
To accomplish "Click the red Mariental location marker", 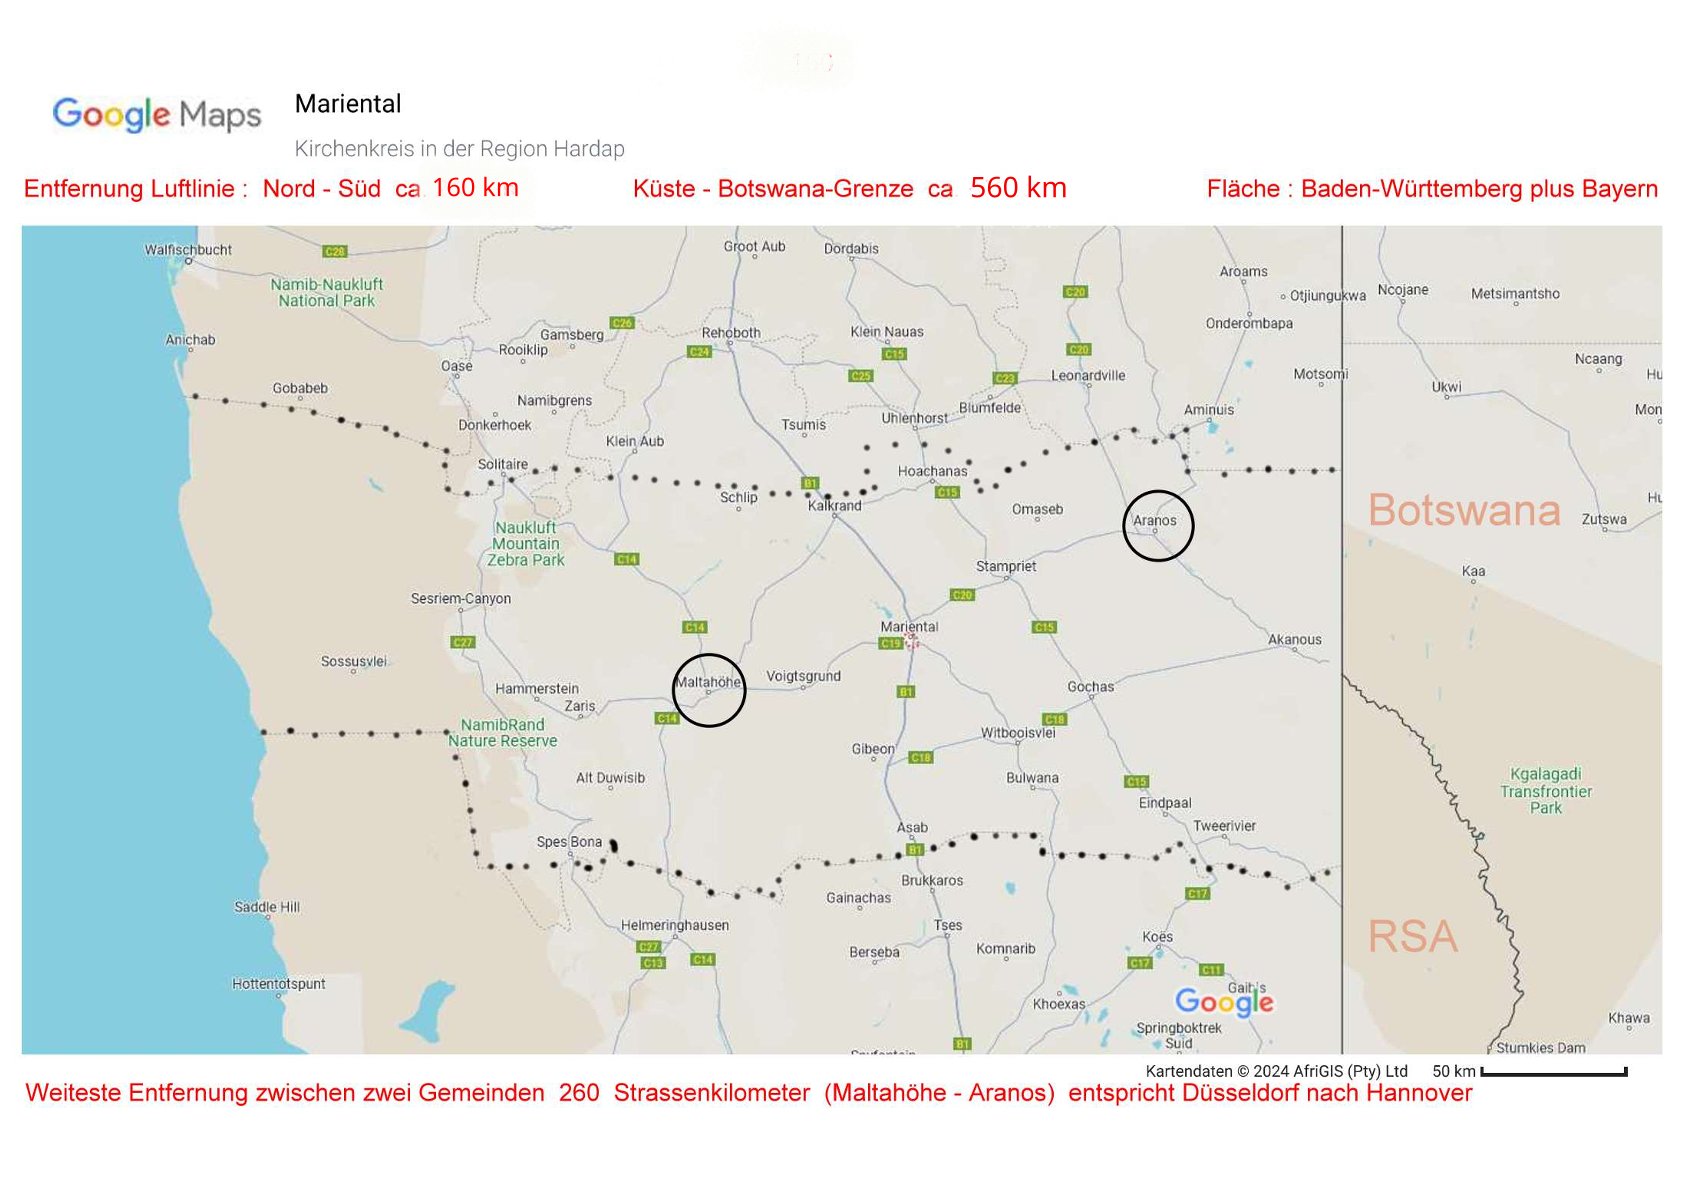I will 911,641.
